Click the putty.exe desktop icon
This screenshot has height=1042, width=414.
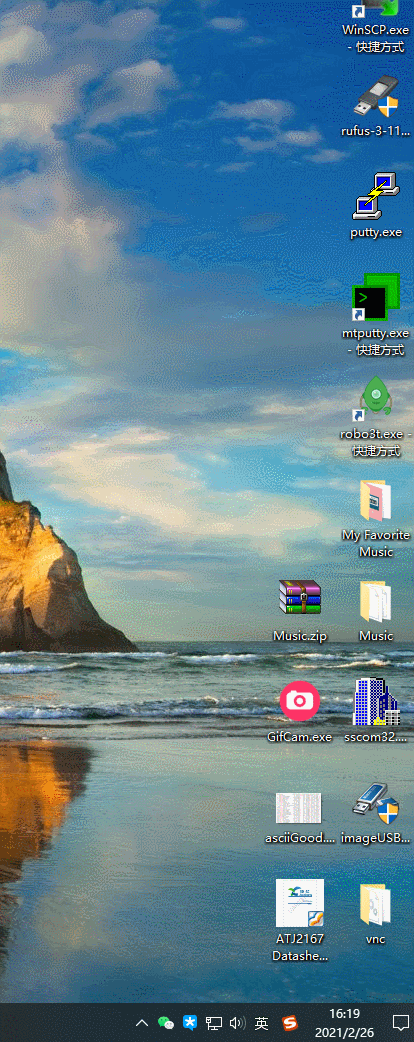pos(376,195)
